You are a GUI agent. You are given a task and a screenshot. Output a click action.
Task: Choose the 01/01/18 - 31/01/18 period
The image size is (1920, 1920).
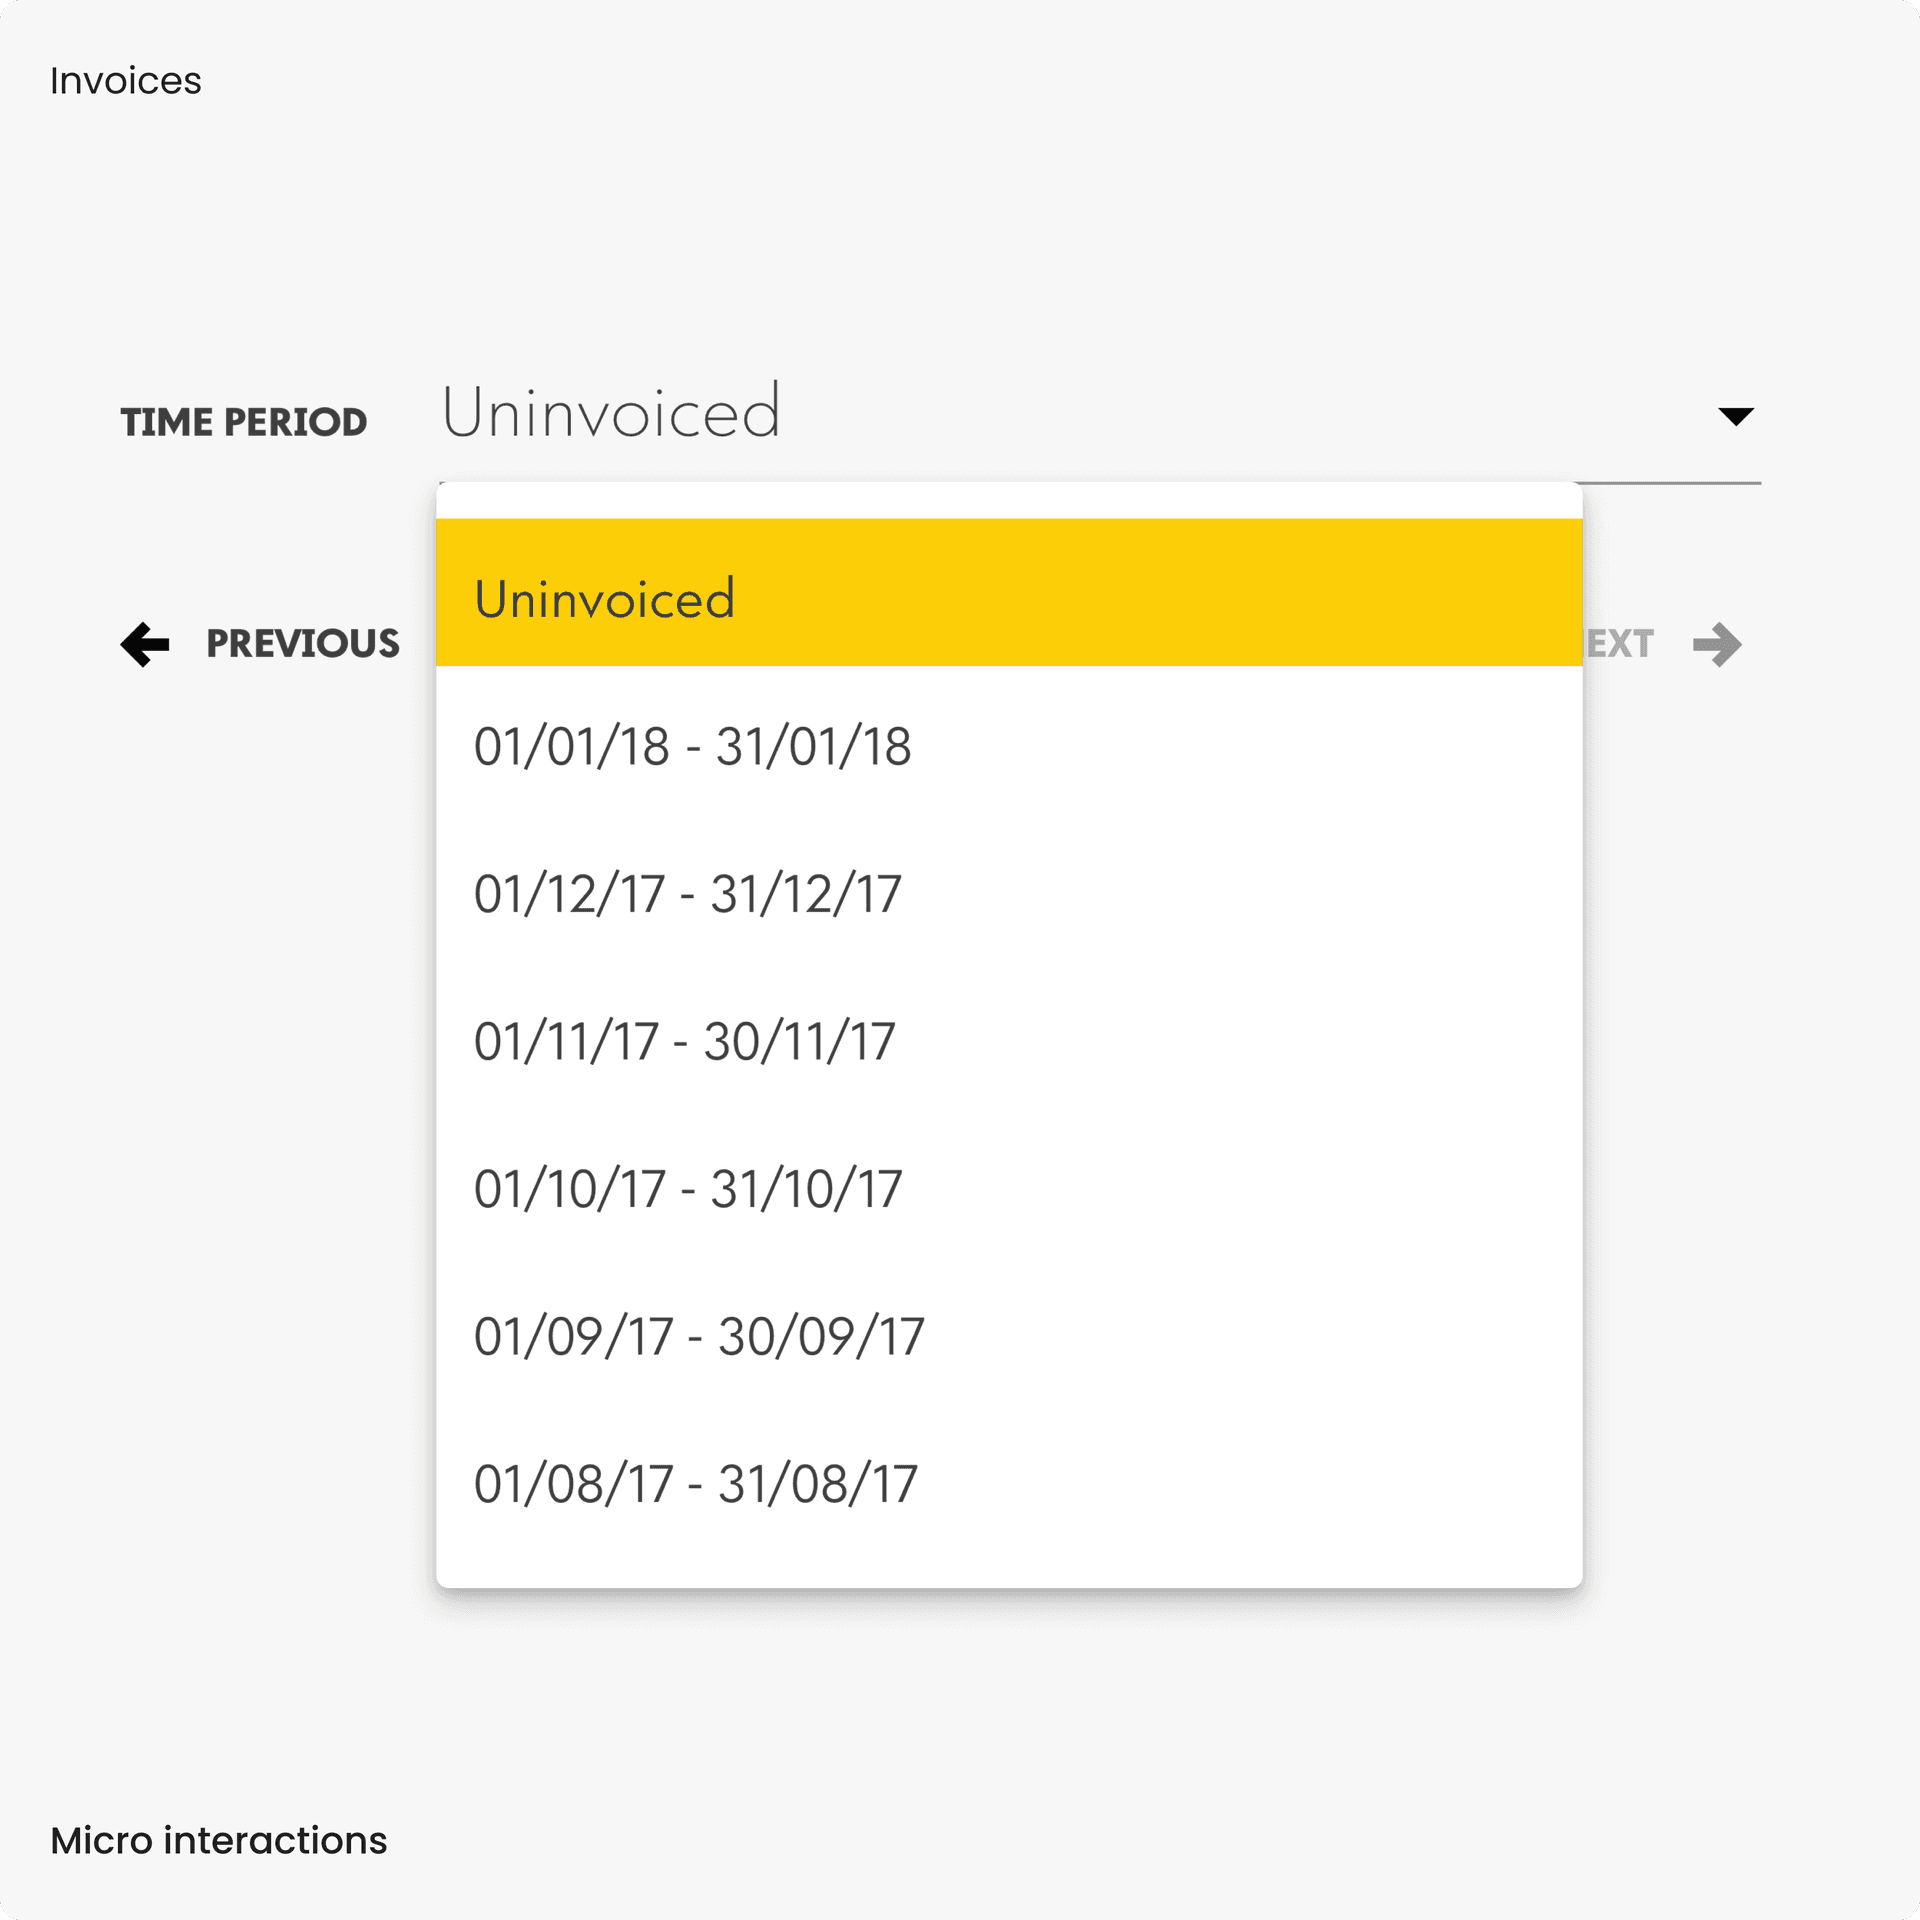pos(693,745)
